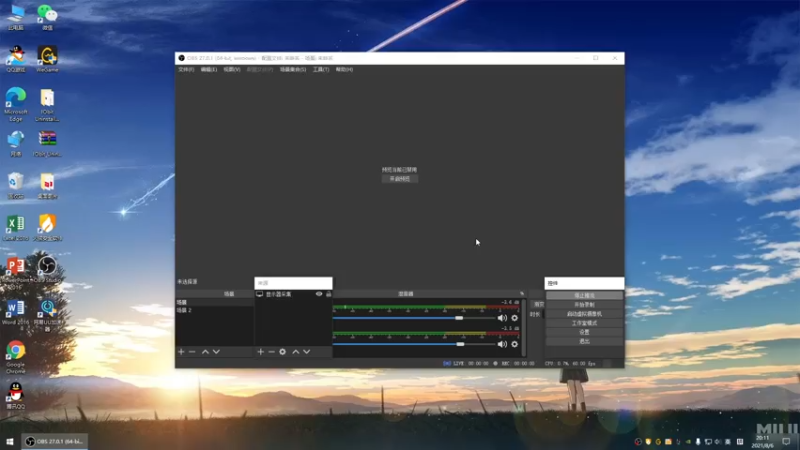Screen dimensions: 800x450
Task: Open WeGame desktop shortcut
Action: pos(47,59)
